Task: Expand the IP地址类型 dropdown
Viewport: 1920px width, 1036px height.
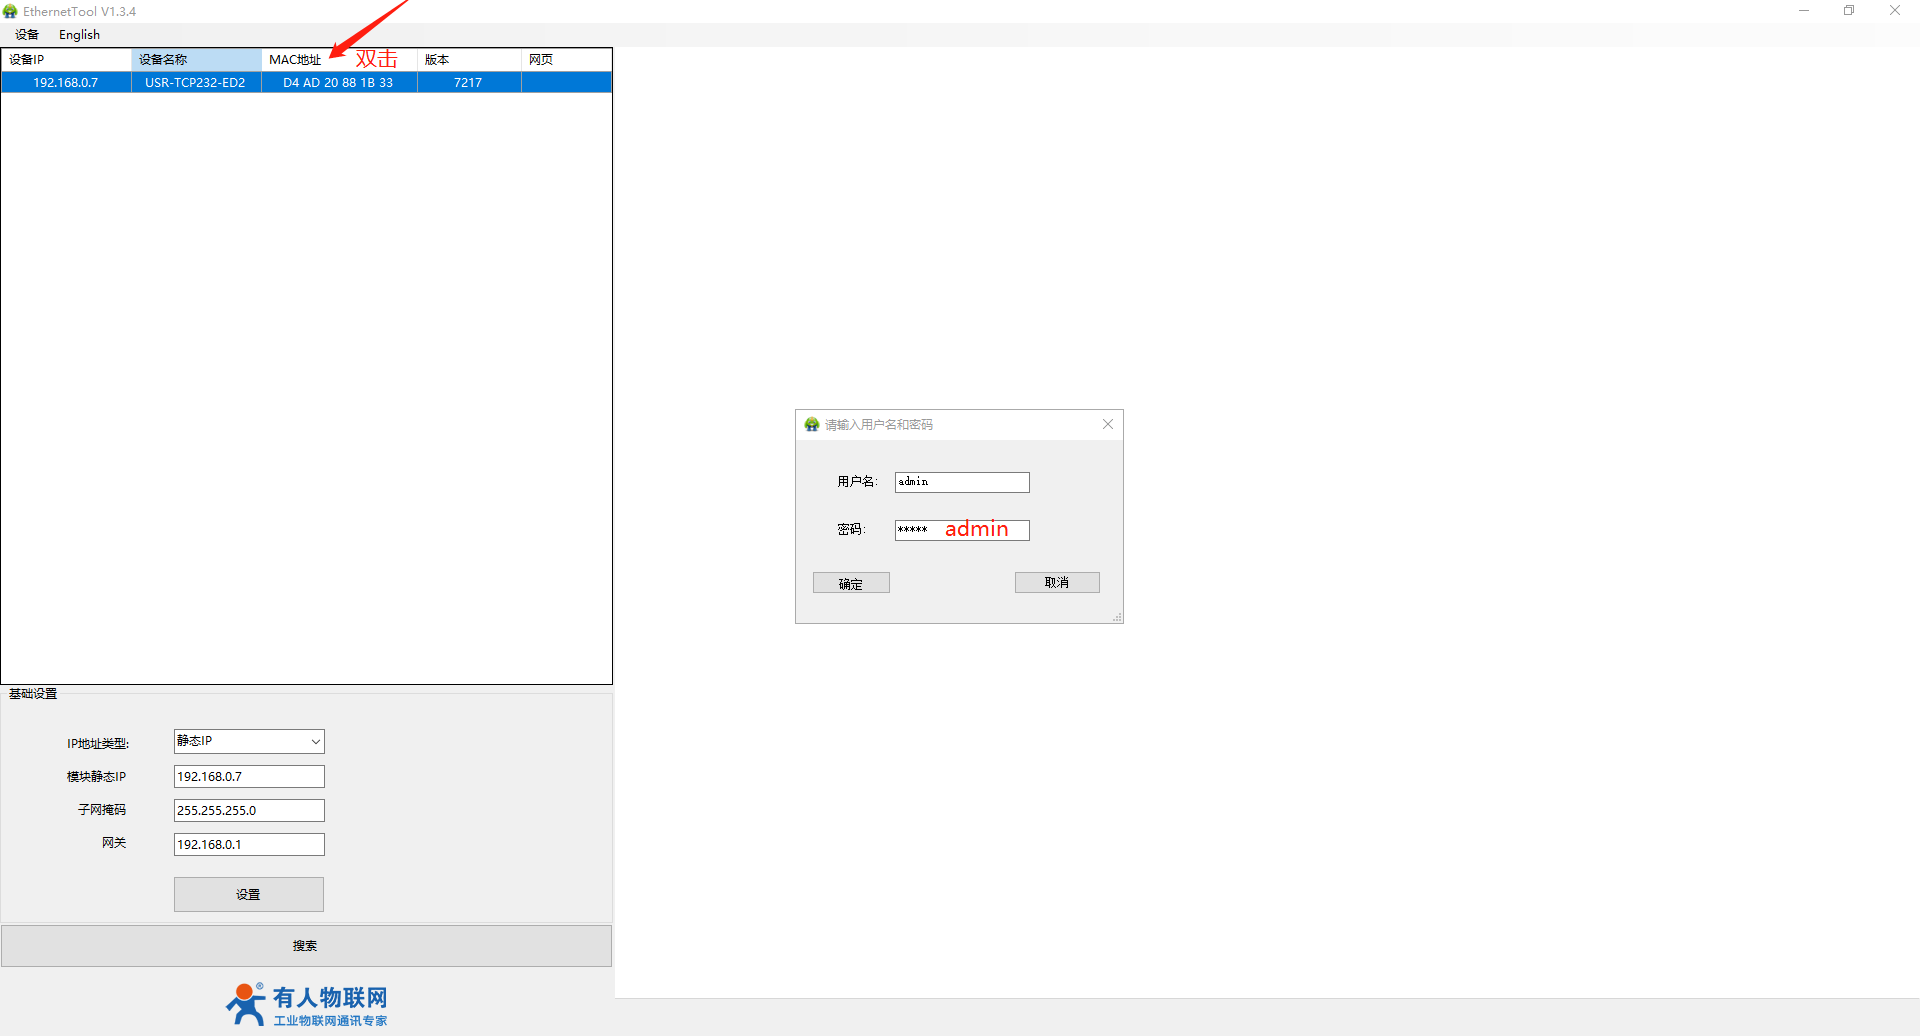Action: [315, 742]
